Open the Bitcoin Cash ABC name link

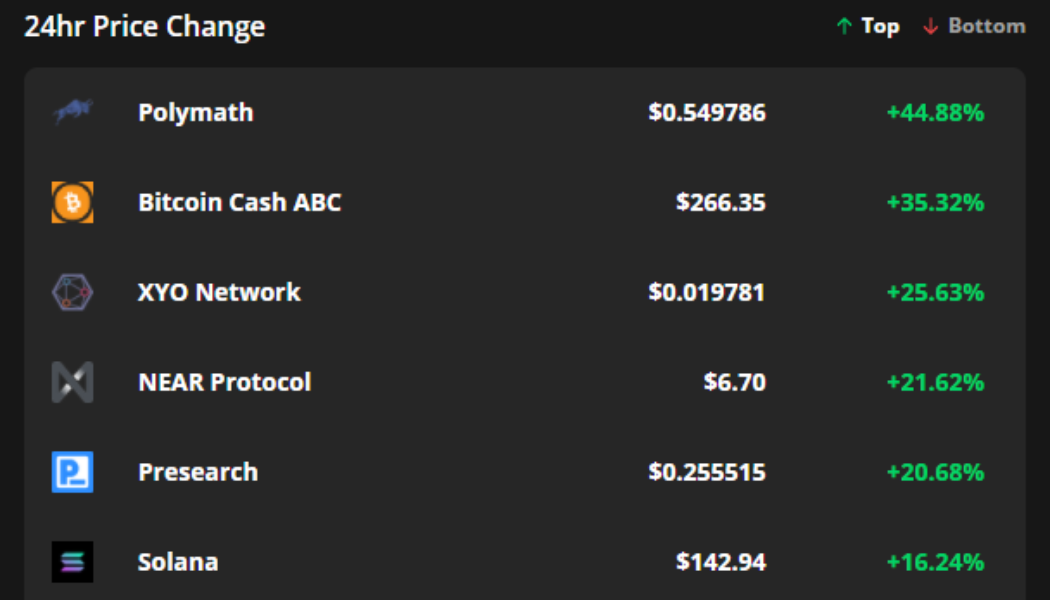pyautogui.click(x=239, y=202)
